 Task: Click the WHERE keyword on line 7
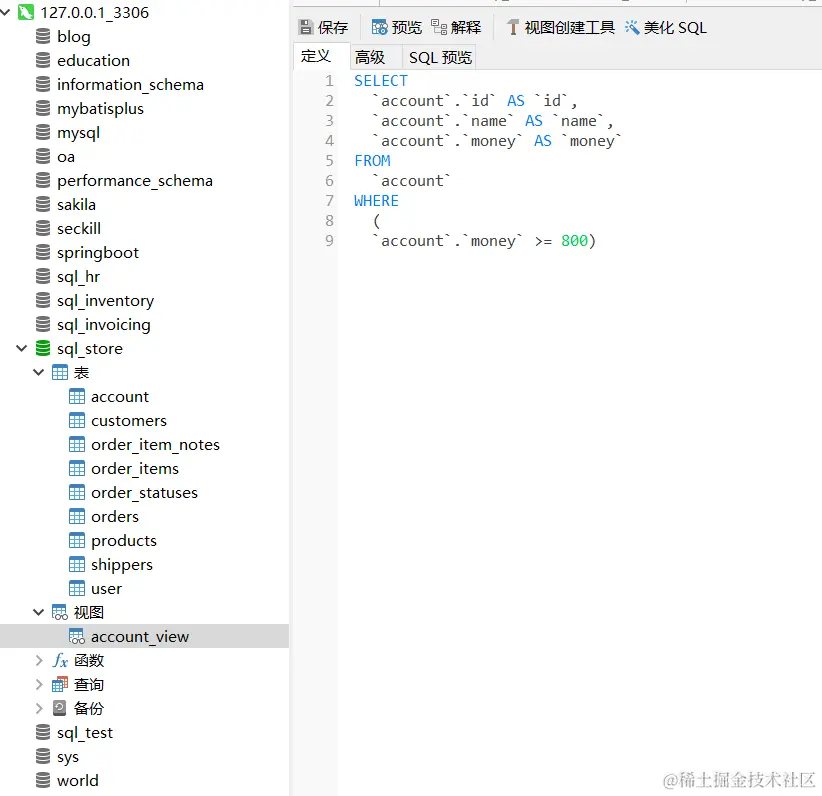[x=376, y=201]
